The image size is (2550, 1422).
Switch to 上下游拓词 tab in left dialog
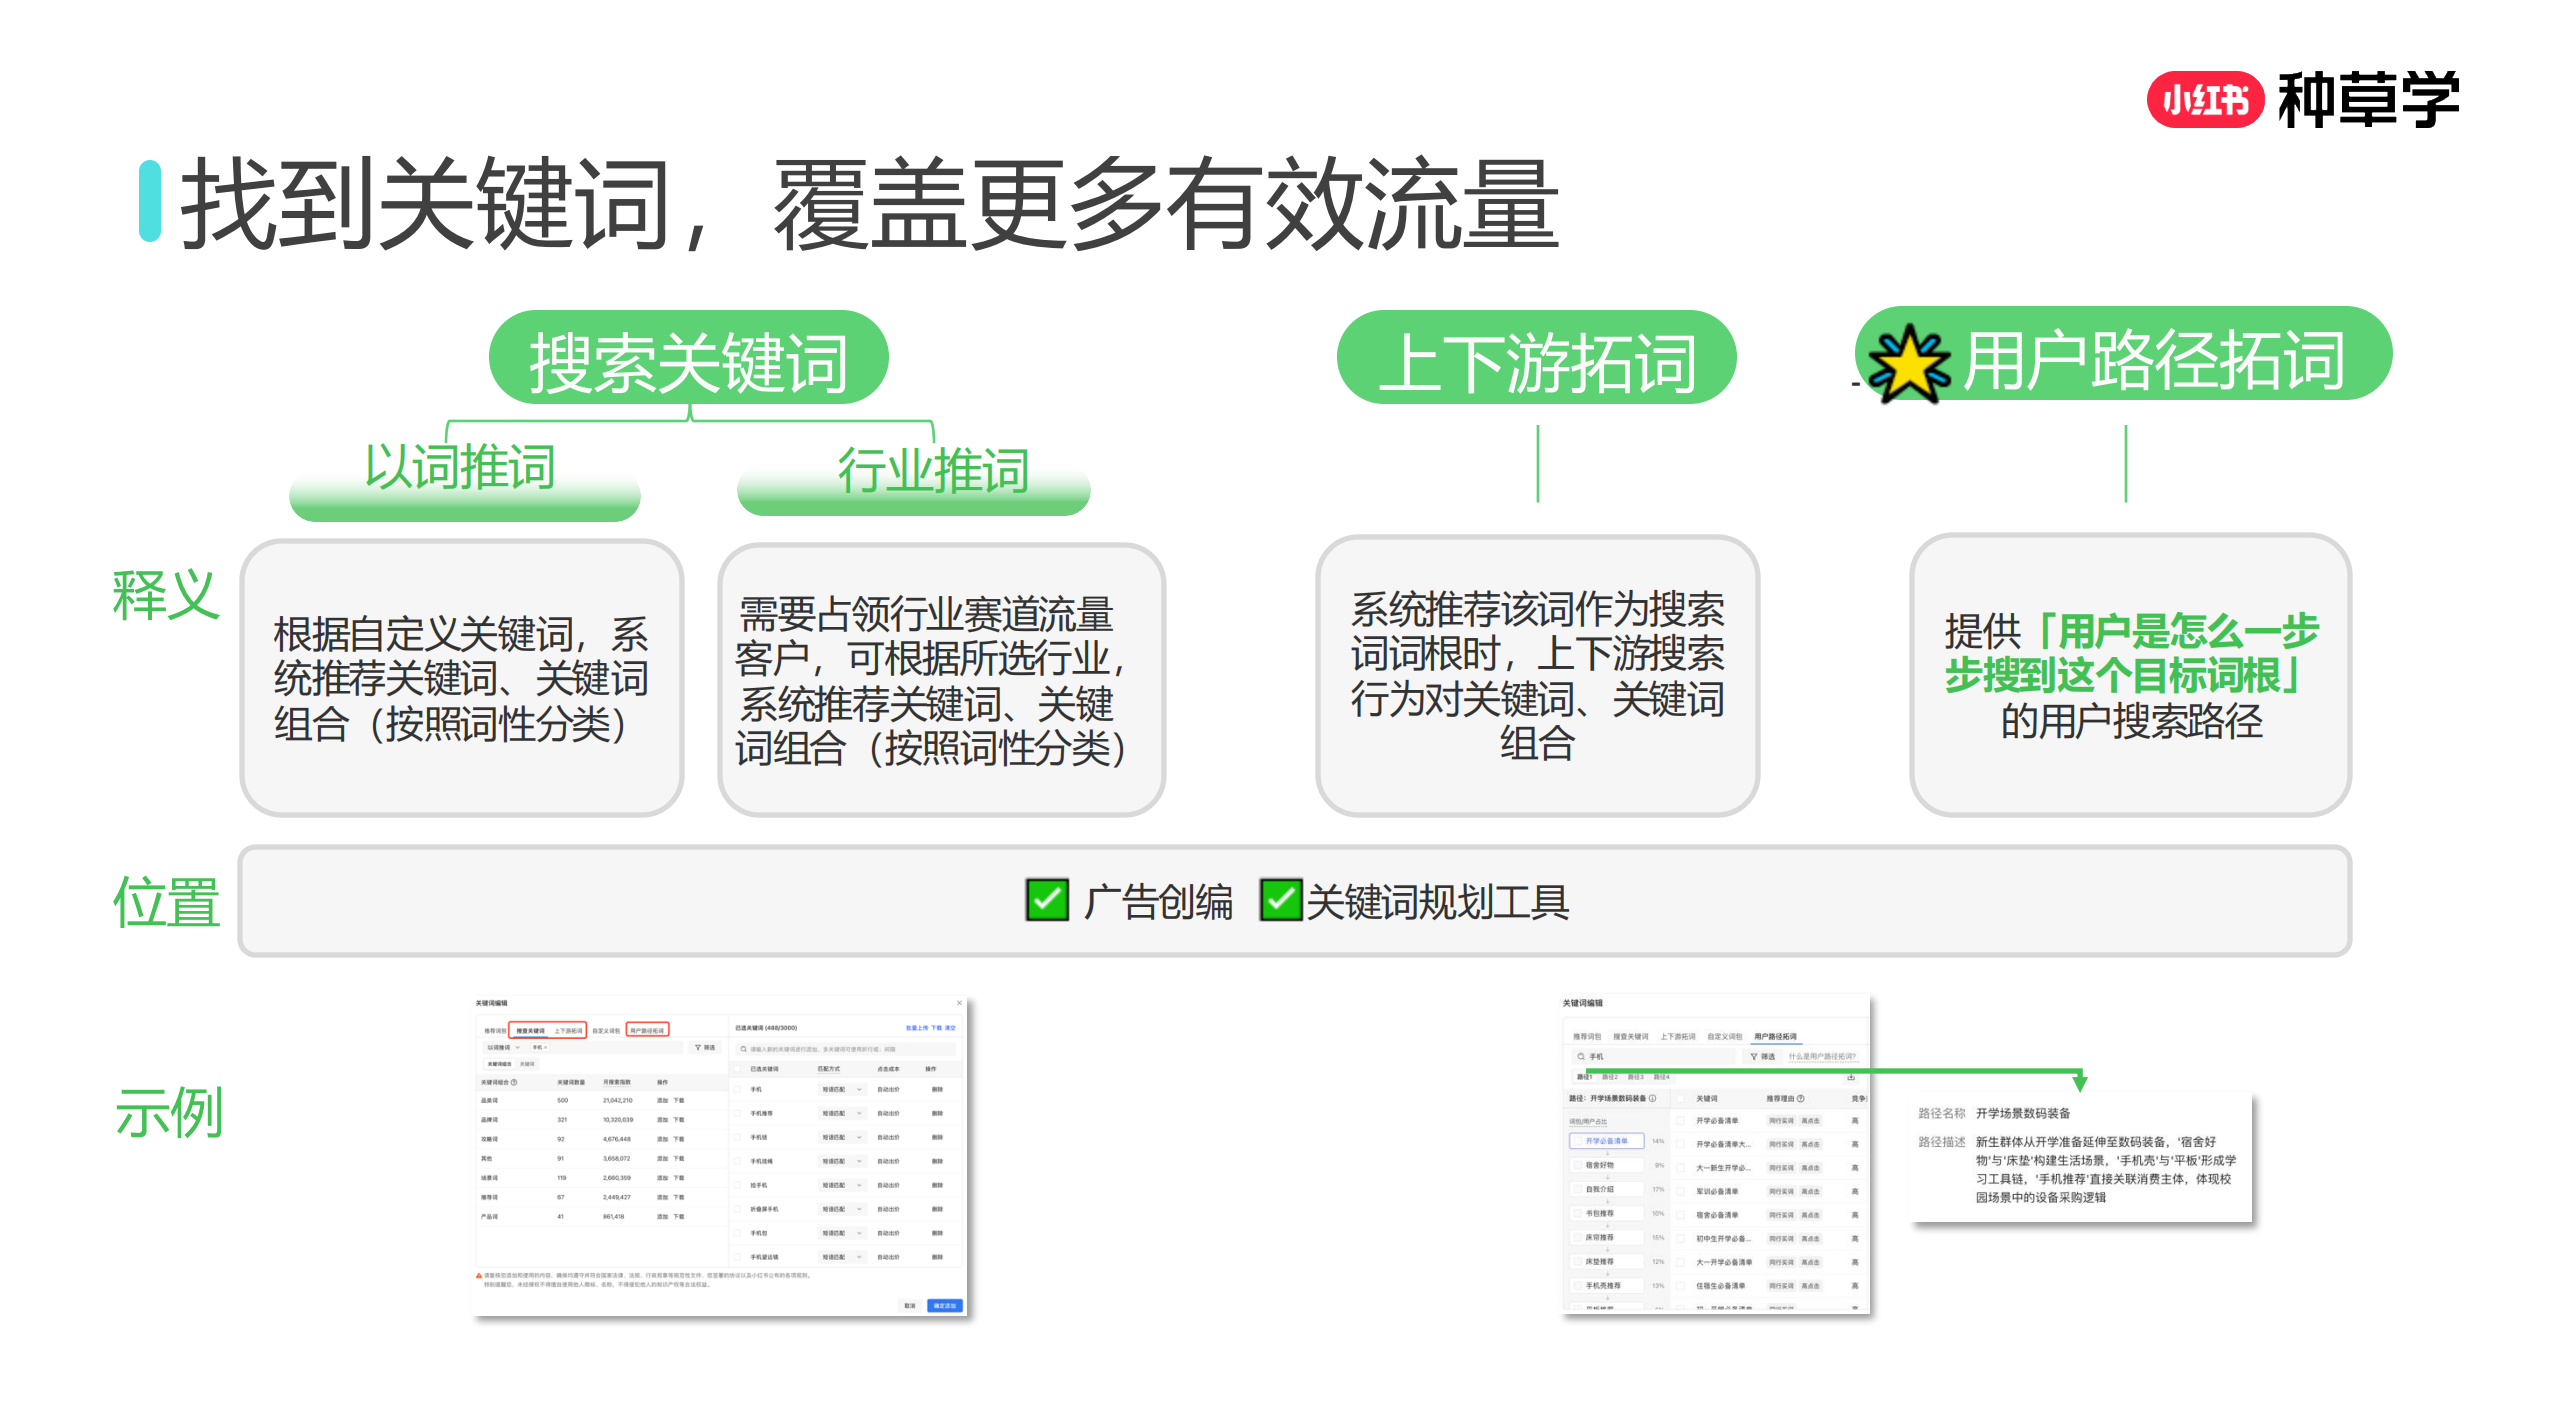568,1030
